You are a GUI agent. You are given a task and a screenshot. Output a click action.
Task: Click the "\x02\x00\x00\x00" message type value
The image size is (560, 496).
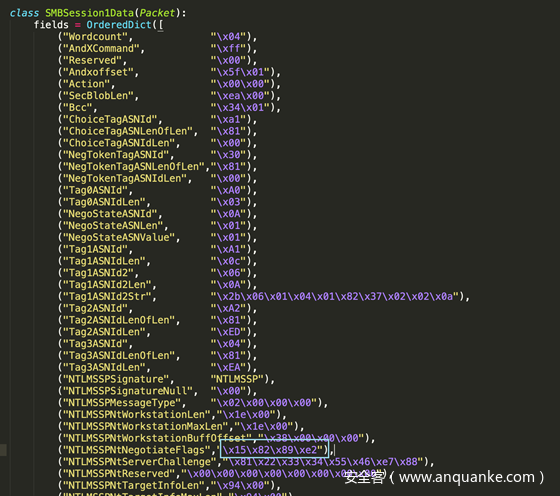point(264,402)
